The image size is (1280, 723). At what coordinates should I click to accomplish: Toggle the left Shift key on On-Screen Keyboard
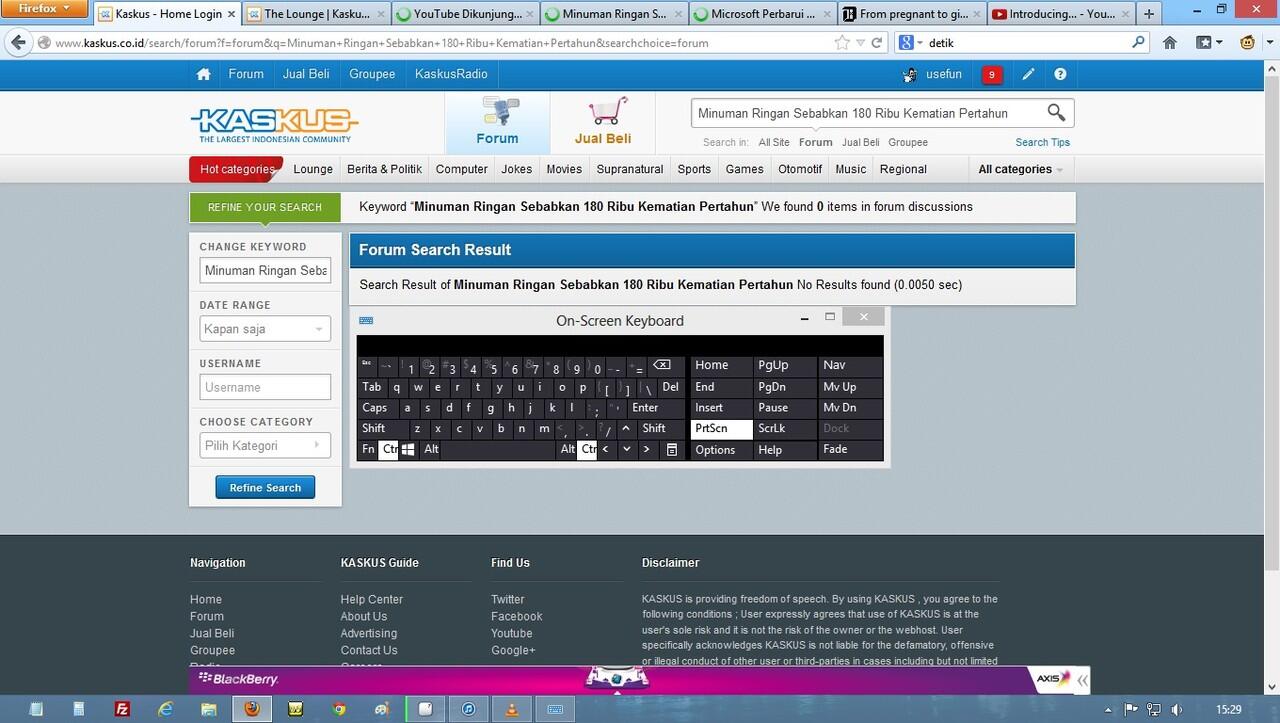381,429
